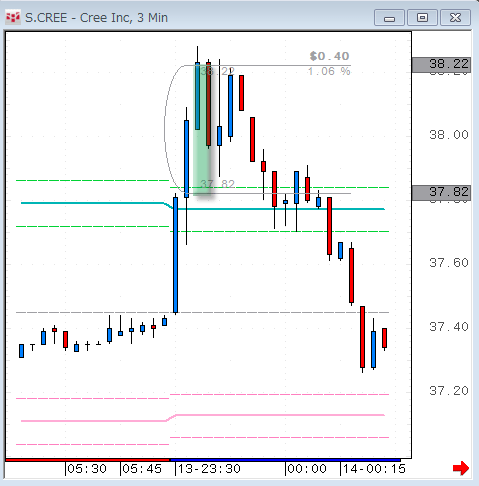Click the 37.40 price axis label

point(449,327)
